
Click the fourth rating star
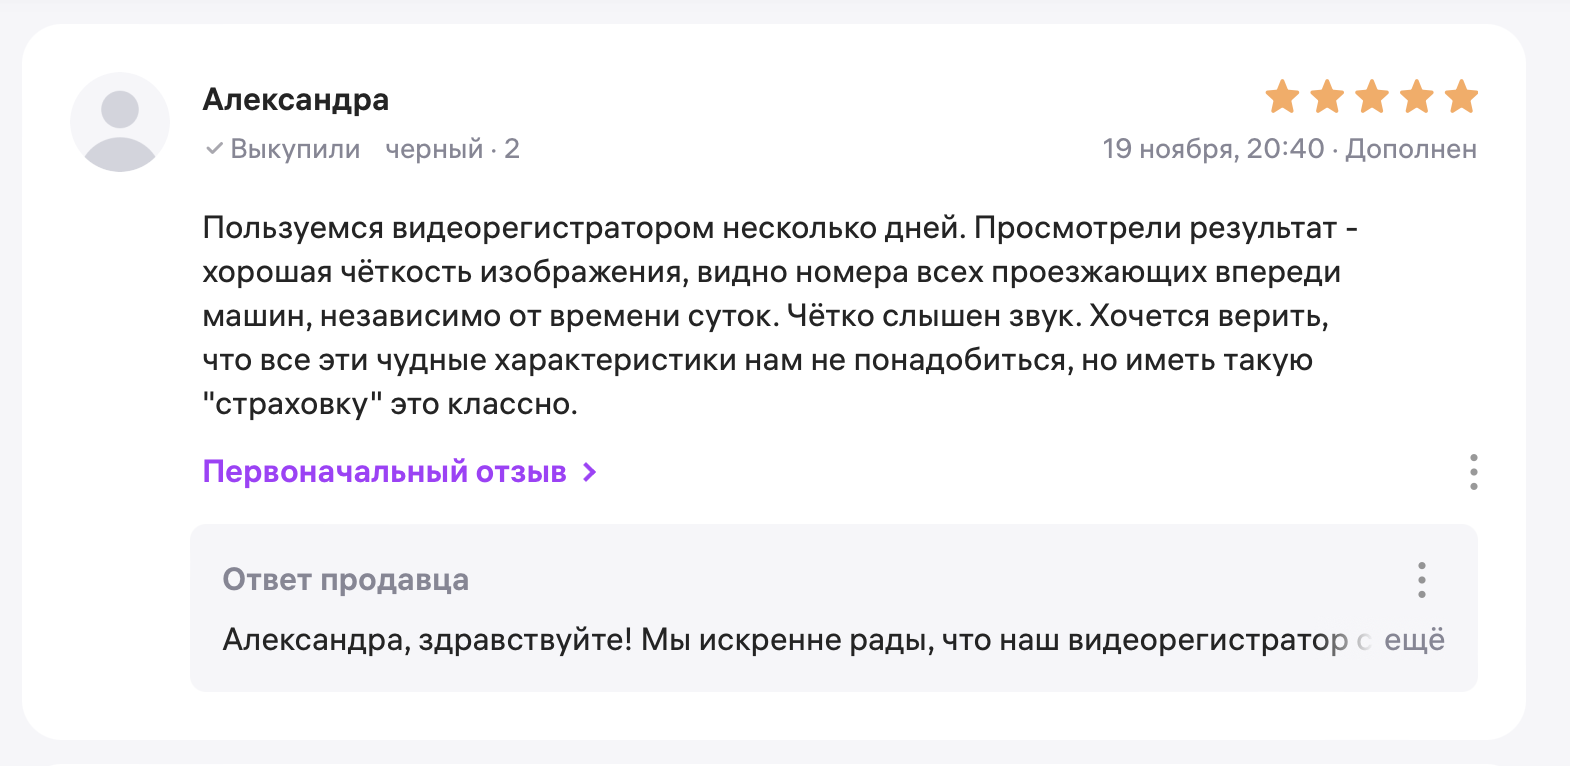coord(1417,97)
